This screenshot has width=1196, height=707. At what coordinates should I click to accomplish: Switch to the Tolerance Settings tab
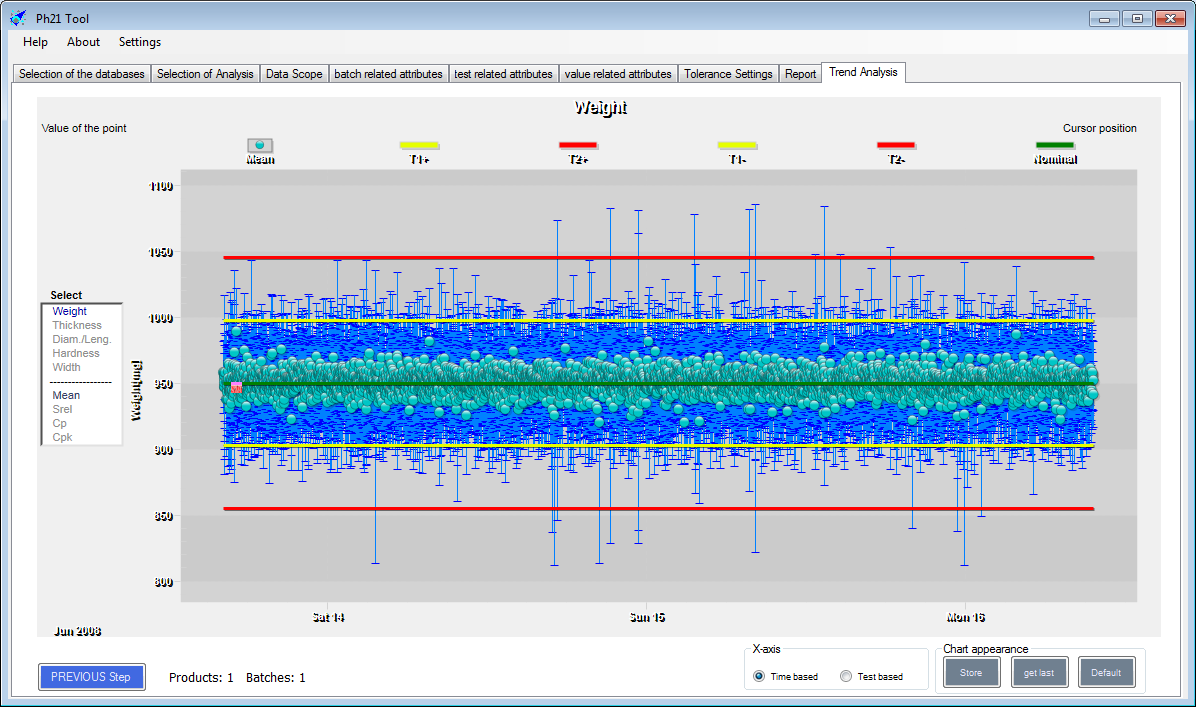[x=728, y=74]
